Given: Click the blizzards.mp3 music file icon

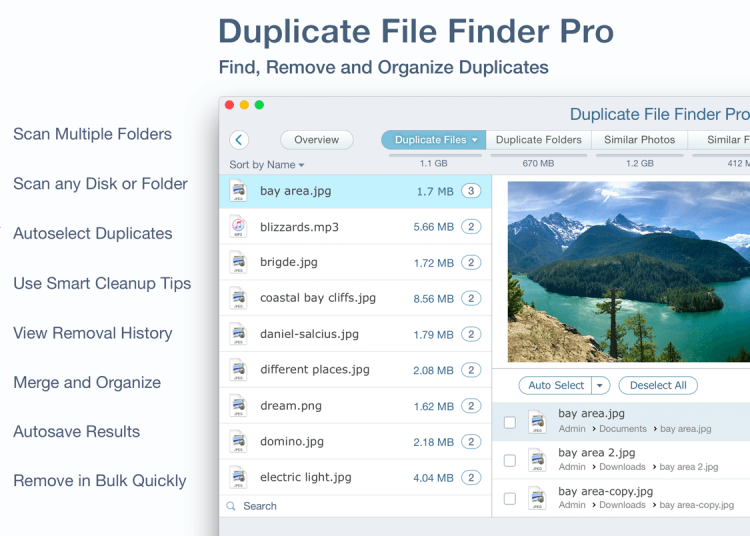Looking at the screenshot, I should 238,227.
